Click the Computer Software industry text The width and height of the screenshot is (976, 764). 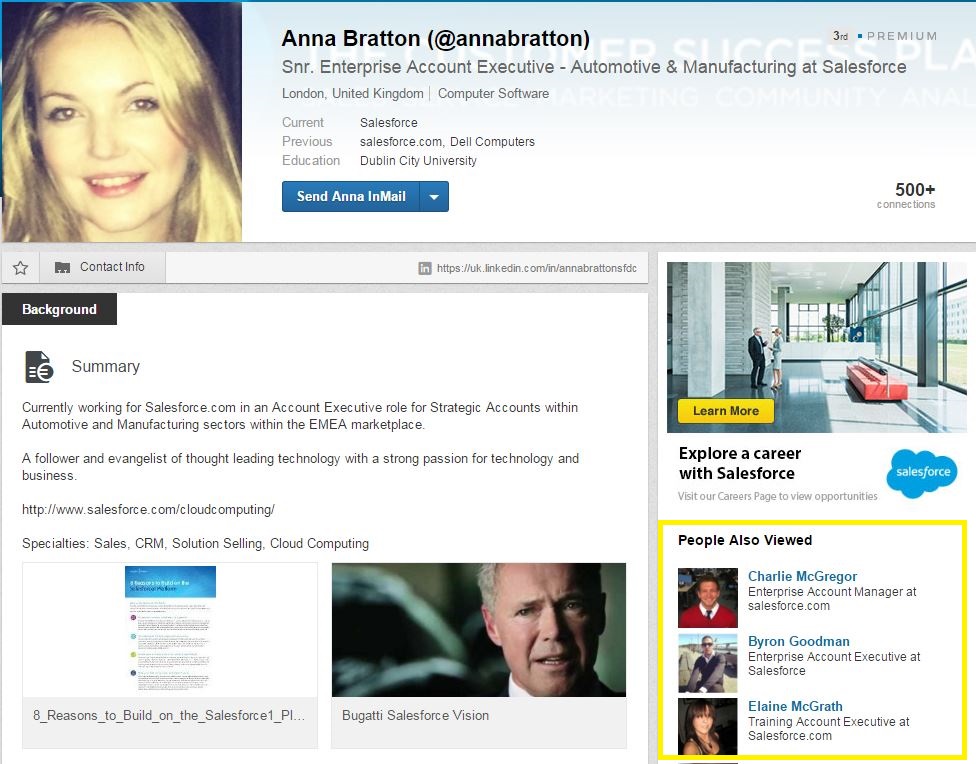493,93
